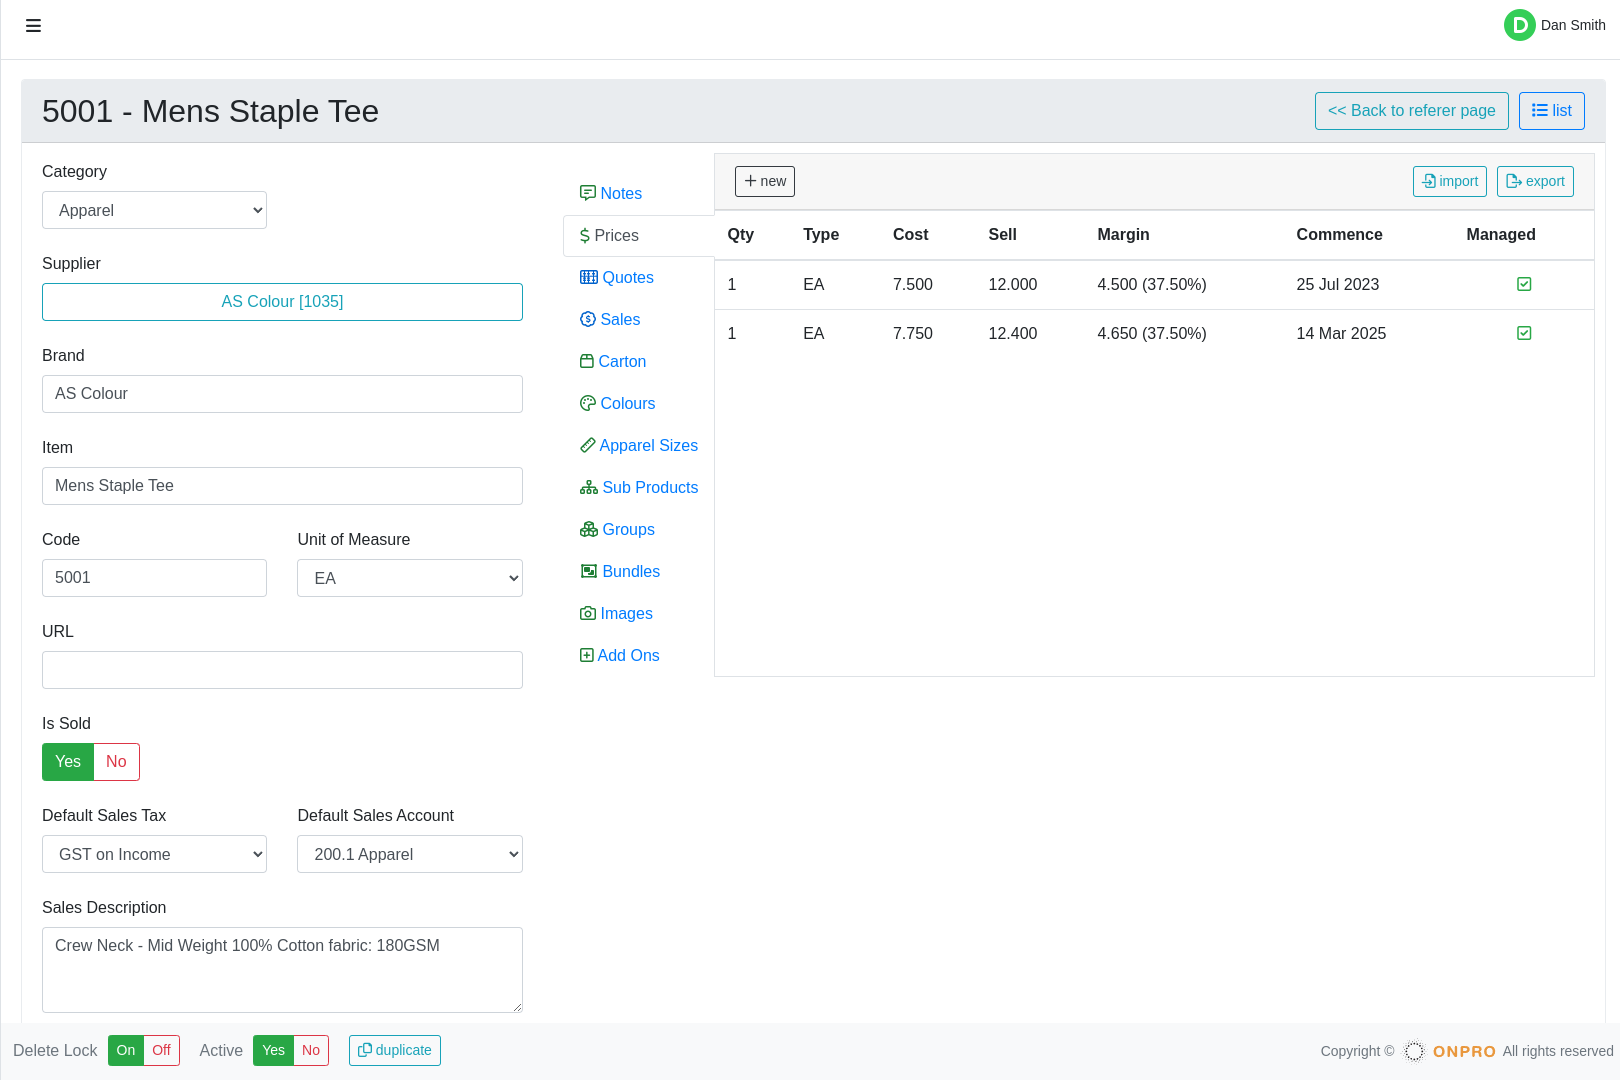
Task: Click the Dan Smith user name
Action: [1573, 25]
